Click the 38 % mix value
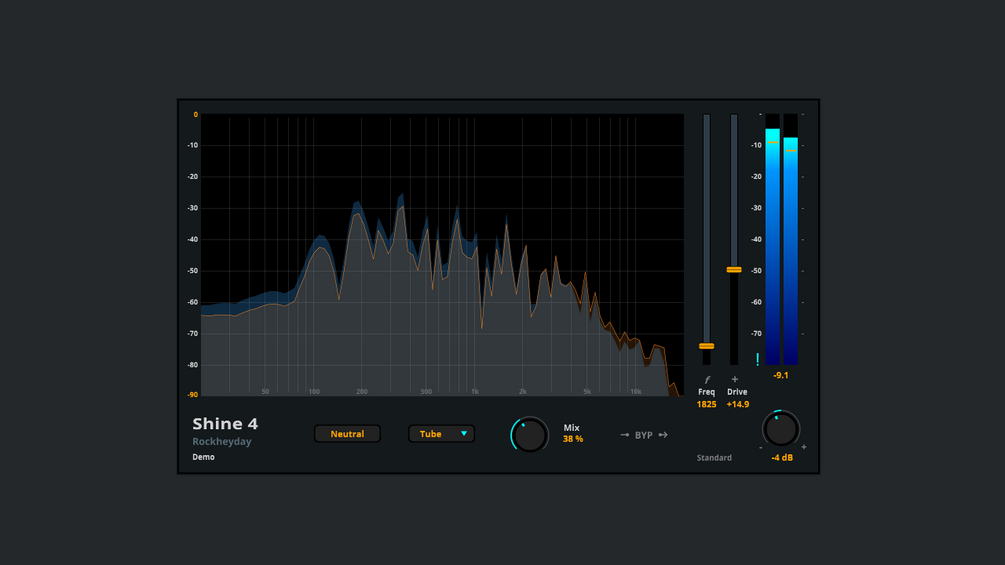 [573, 439]
